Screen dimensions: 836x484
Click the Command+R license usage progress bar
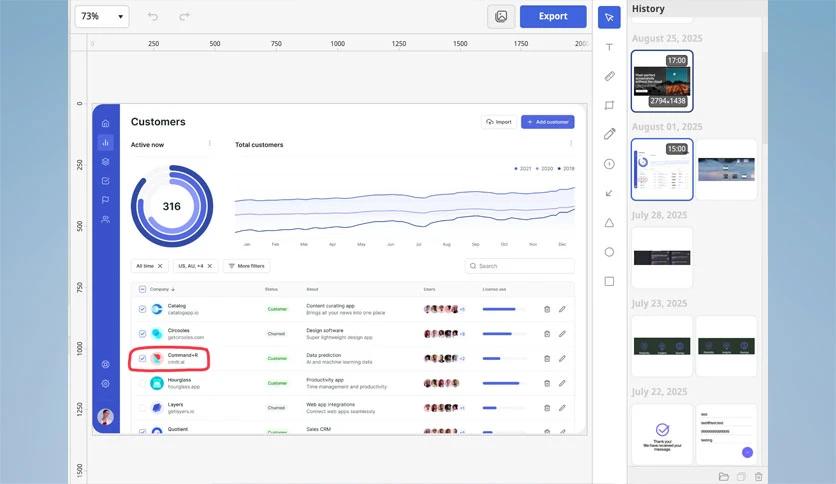503,358
